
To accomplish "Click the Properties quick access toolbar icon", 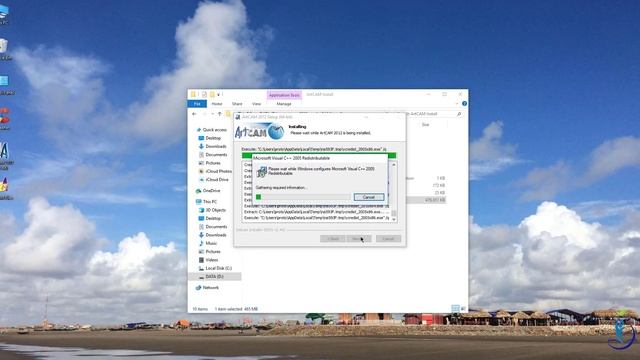I will pyautogui.click(x=204, y=94).
